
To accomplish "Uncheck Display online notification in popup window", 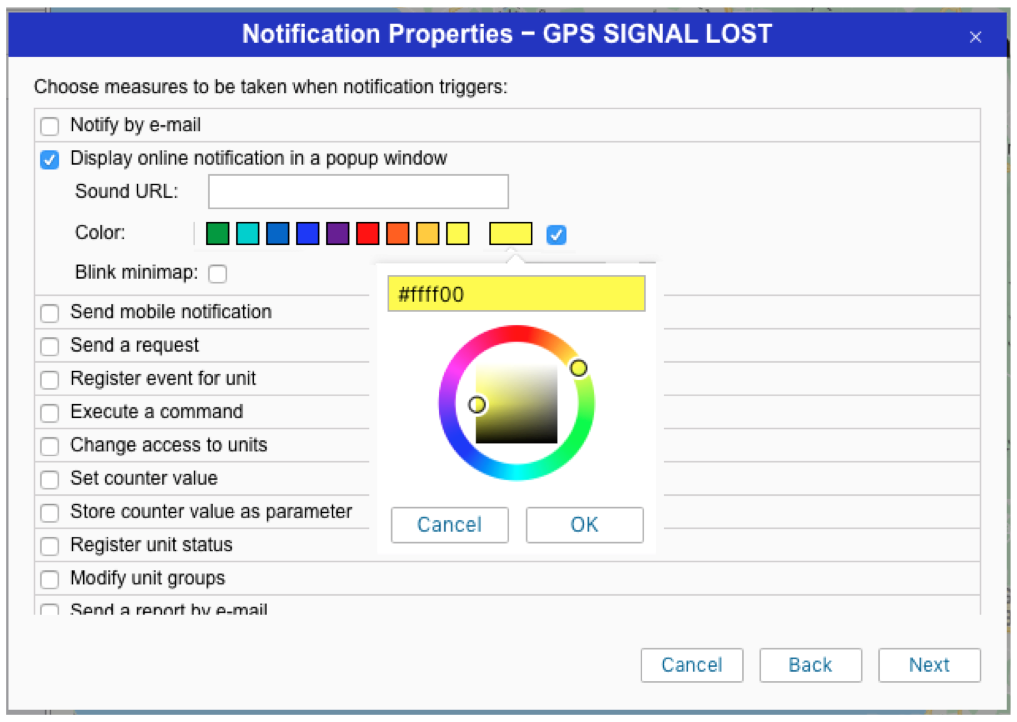I will pyautogui.click(x=50, y=159).
